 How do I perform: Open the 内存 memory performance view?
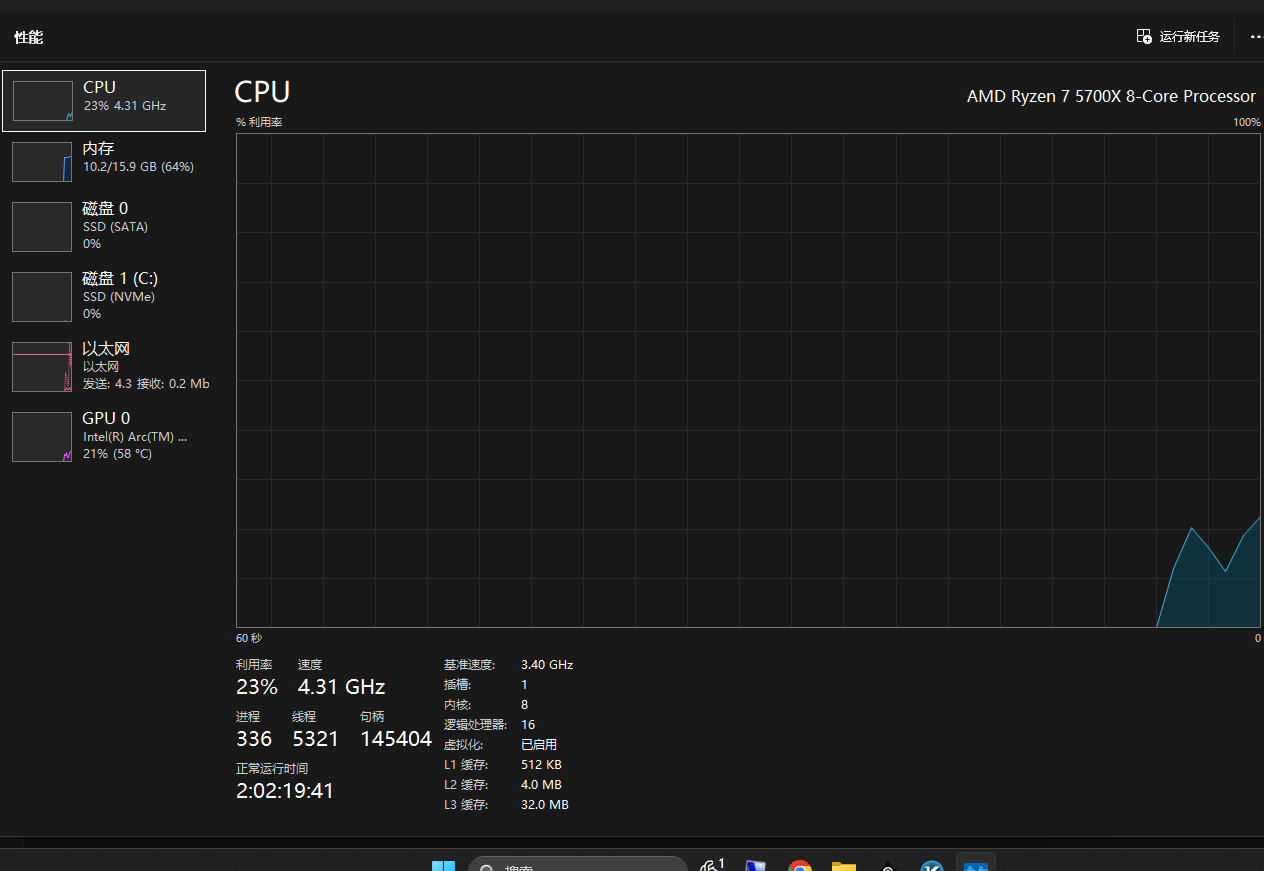pyautogui.click(x=104, y=161)
